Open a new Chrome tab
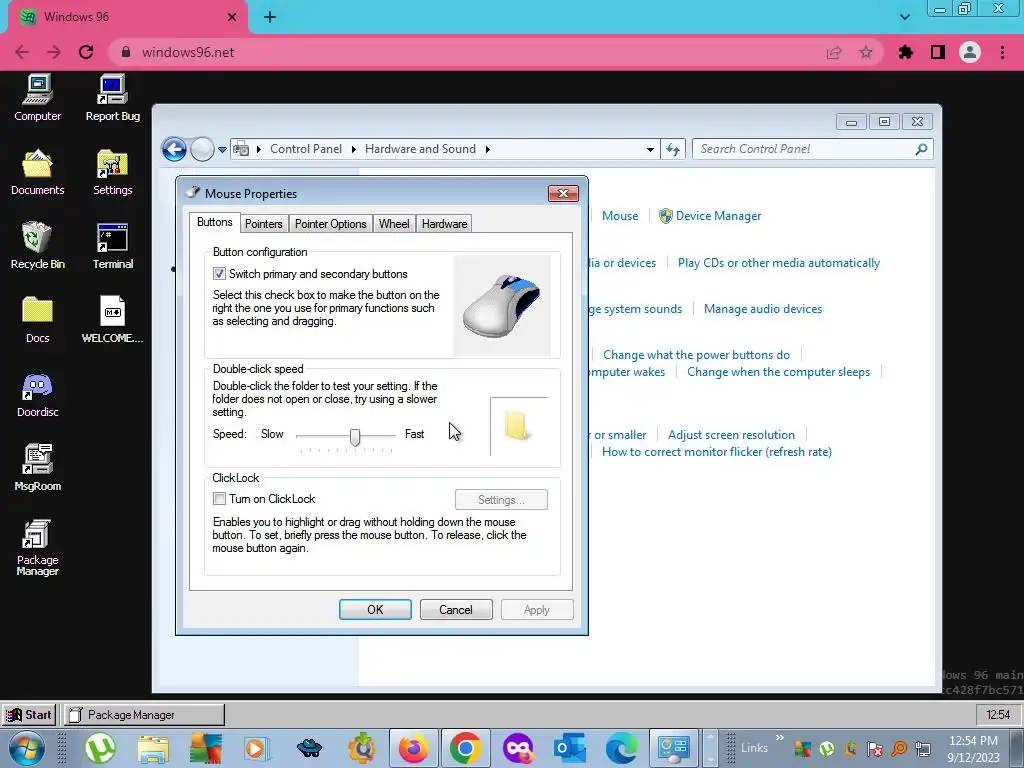Image resolution: width=1024 pixels, height=768 pixels. pos(270,18)
